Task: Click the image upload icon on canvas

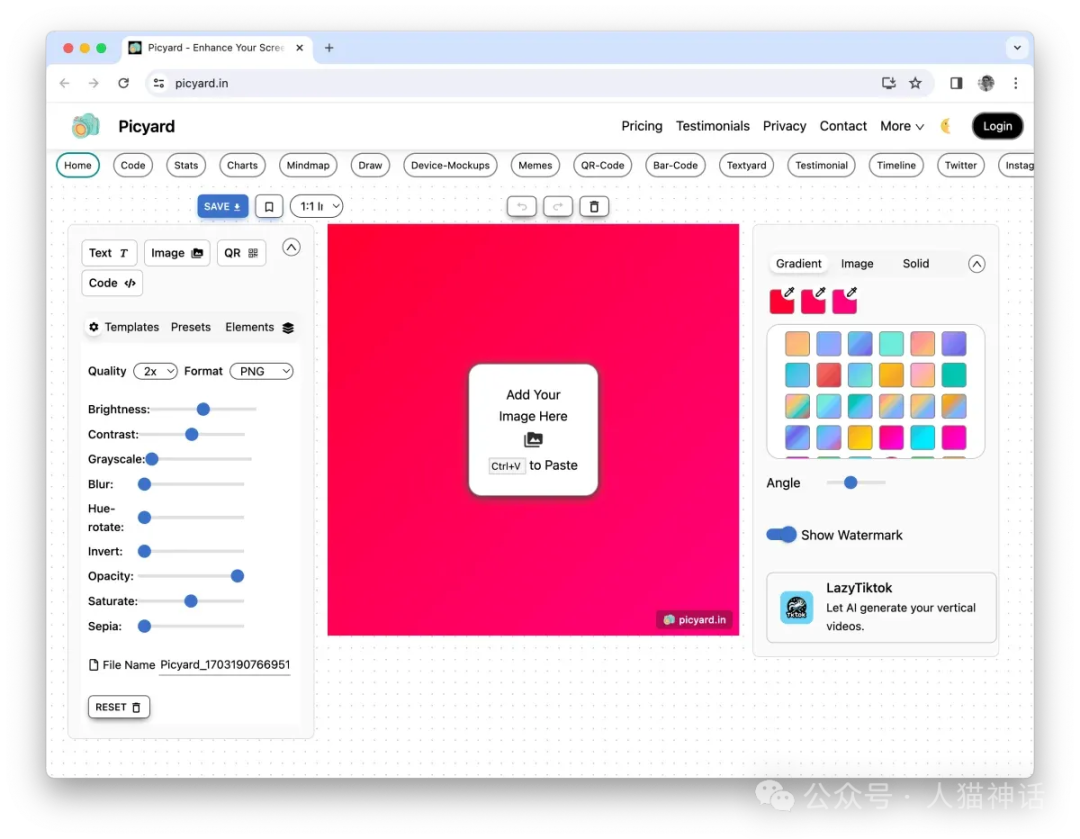Action: click(533, 439)
